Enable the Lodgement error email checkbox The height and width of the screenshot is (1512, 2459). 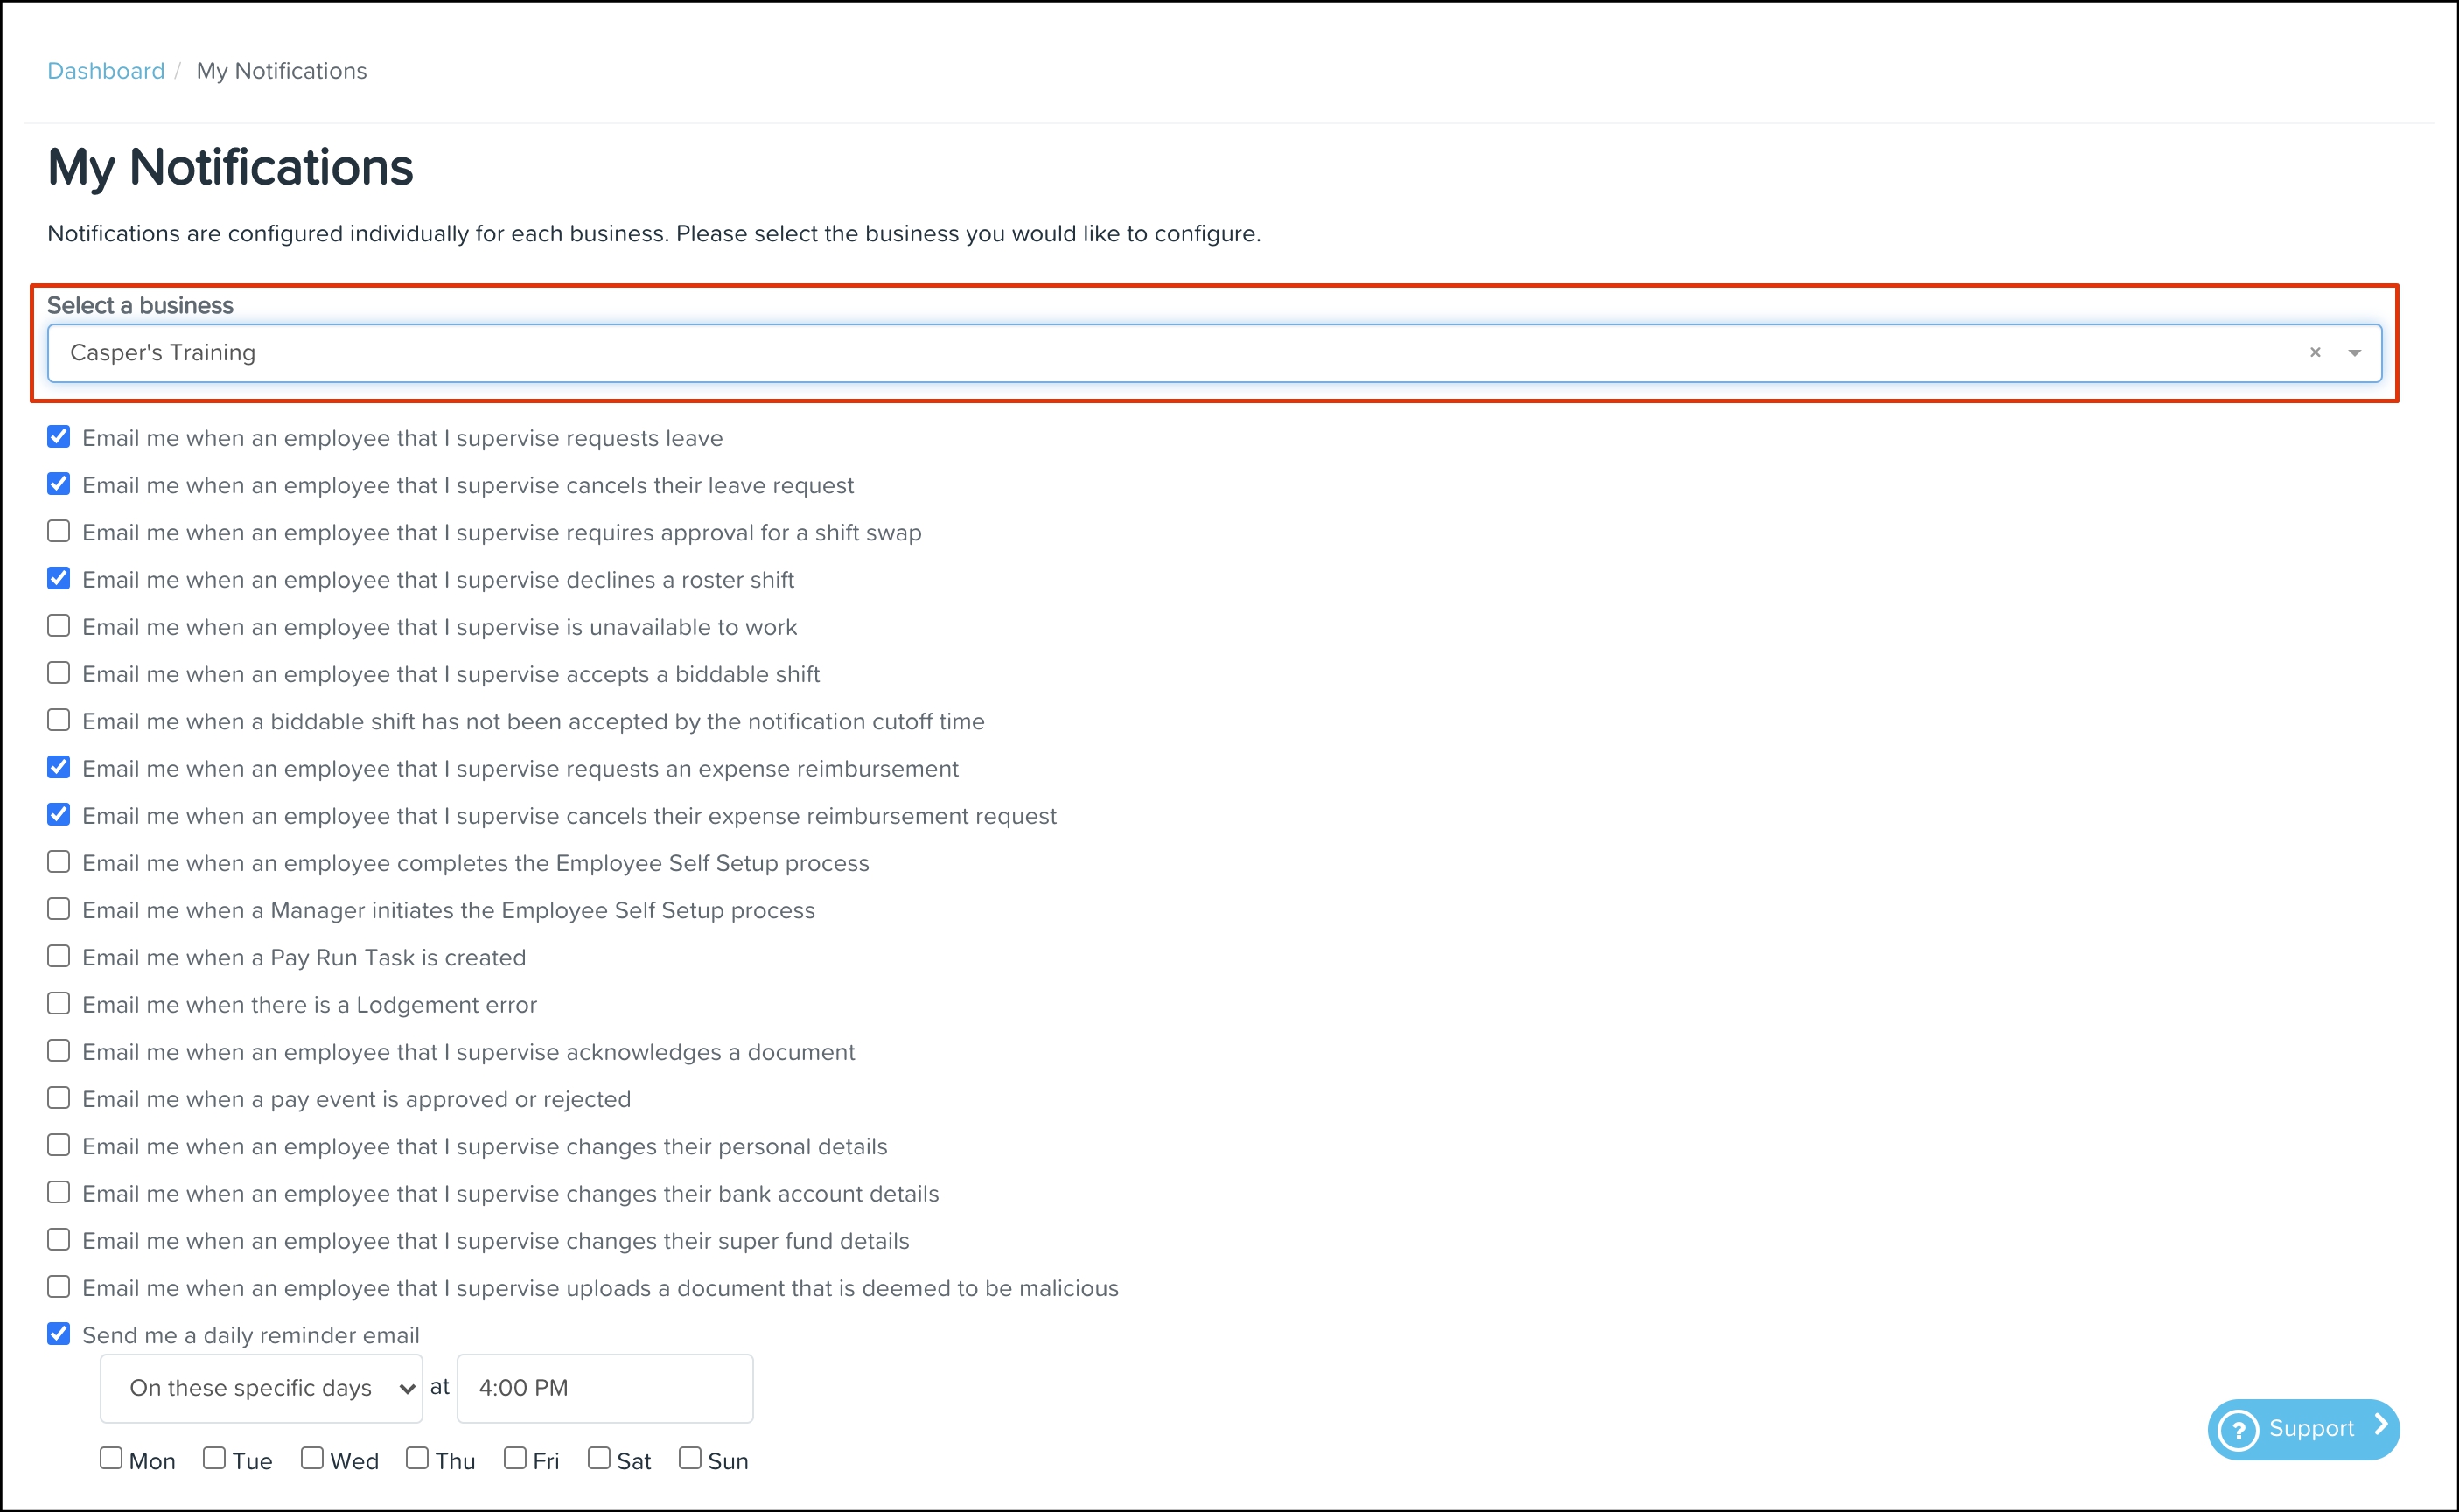(59, 1003)
